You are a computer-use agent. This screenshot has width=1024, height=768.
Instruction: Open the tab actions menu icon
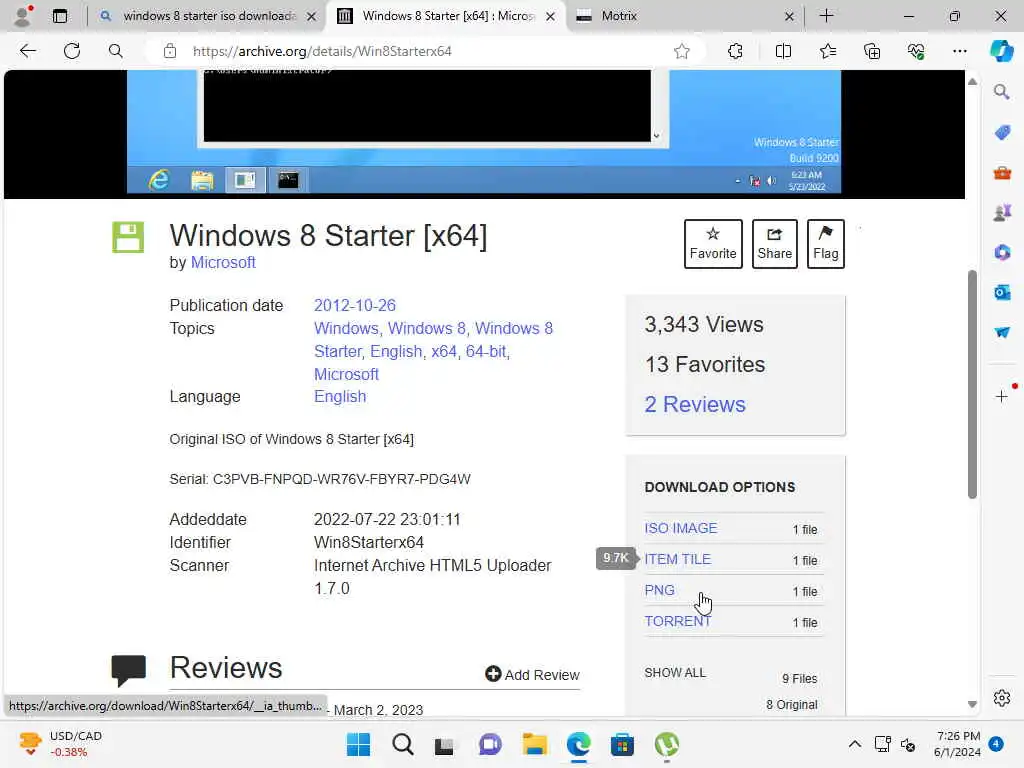point(60,16)
